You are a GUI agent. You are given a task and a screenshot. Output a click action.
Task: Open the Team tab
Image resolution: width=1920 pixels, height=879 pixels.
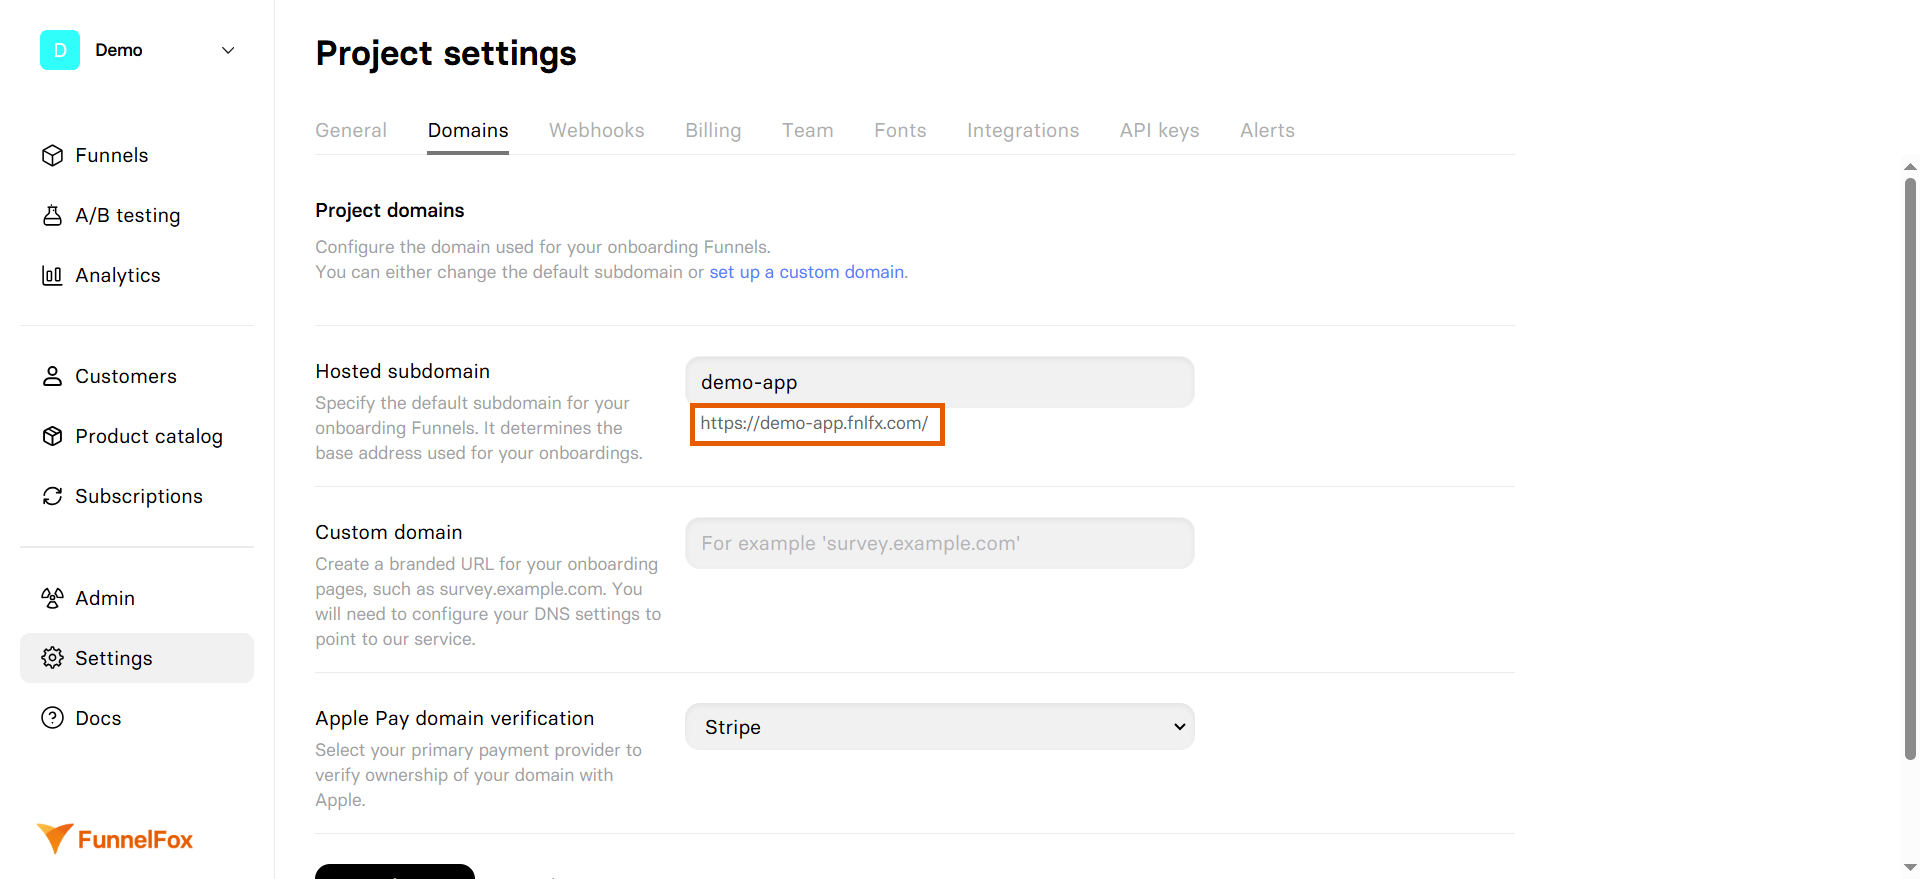(808, 130)
